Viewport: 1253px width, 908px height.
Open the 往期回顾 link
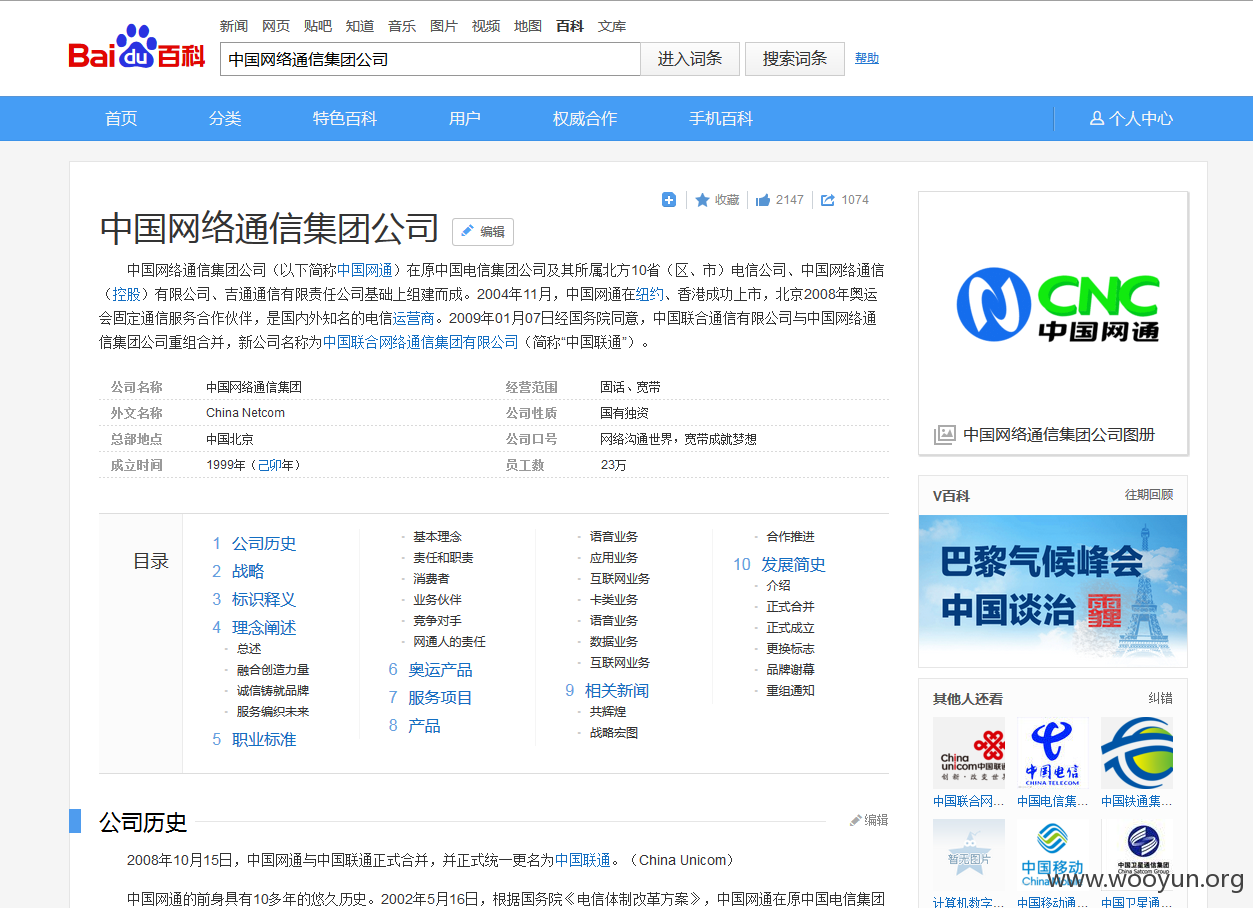point(1149,495)
